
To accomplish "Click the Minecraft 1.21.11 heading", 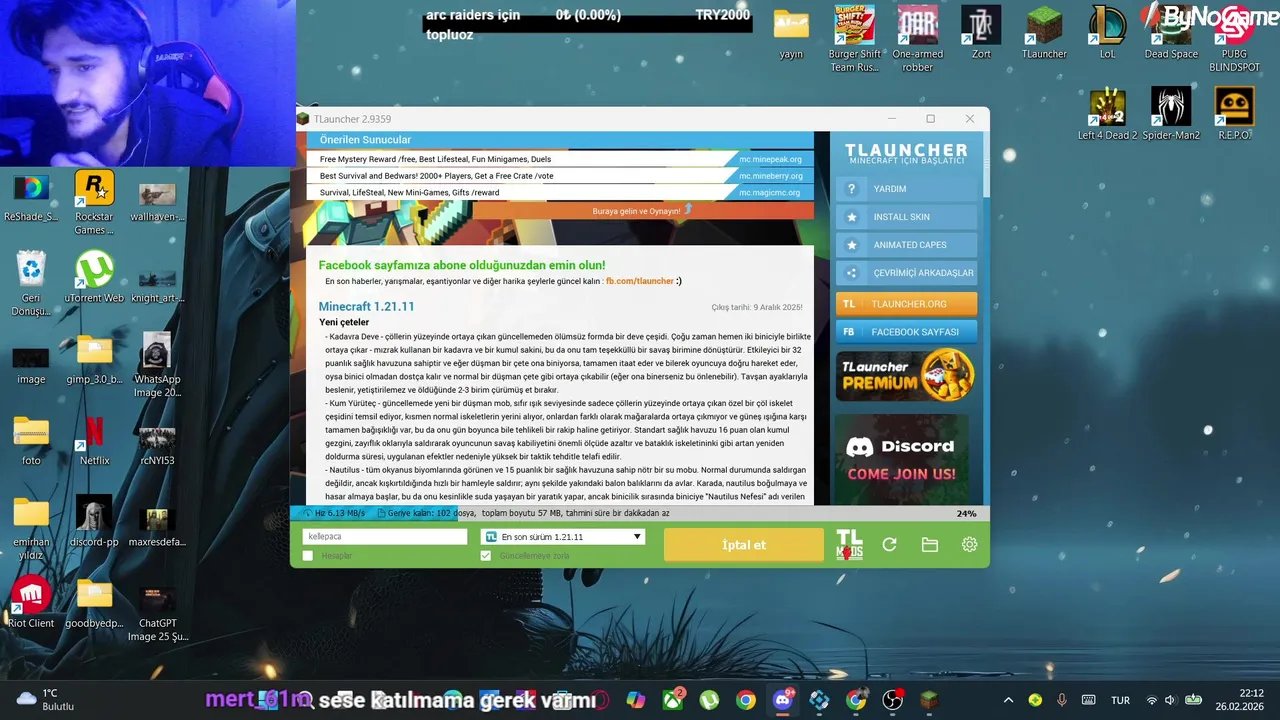I will pyautogui.click(x=366, y=306).
